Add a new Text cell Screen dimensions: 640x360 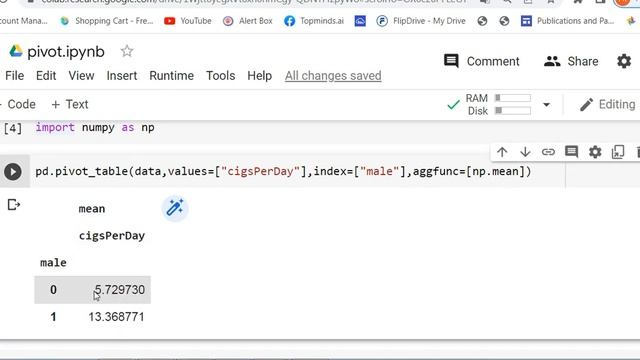[70, 104]
